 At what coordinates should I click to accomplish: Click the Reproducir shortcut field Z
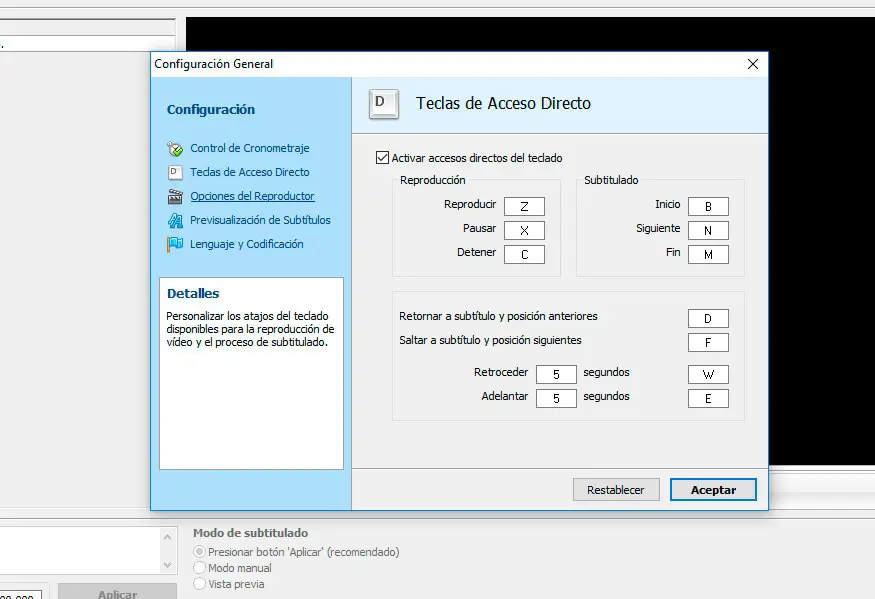pyautogui.click(x=524, y=207)
